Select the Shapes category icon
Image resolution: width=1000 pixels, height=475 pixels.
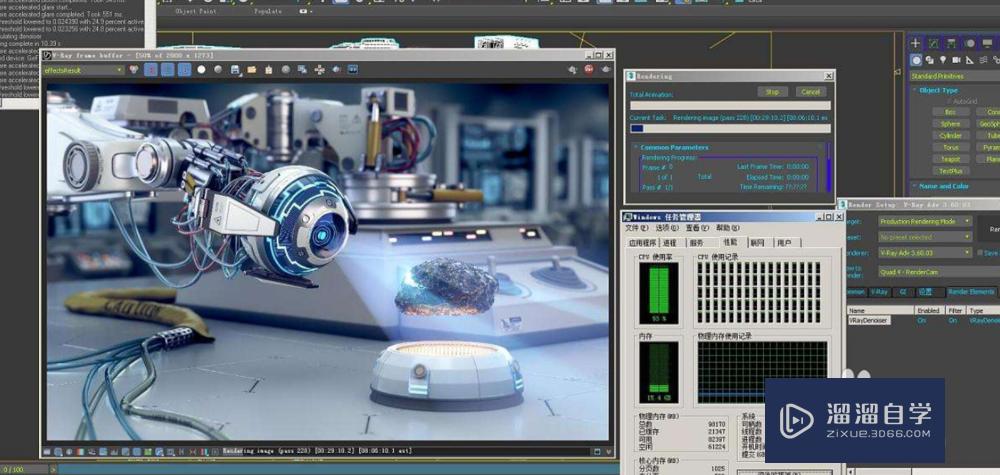coord(929,60)
